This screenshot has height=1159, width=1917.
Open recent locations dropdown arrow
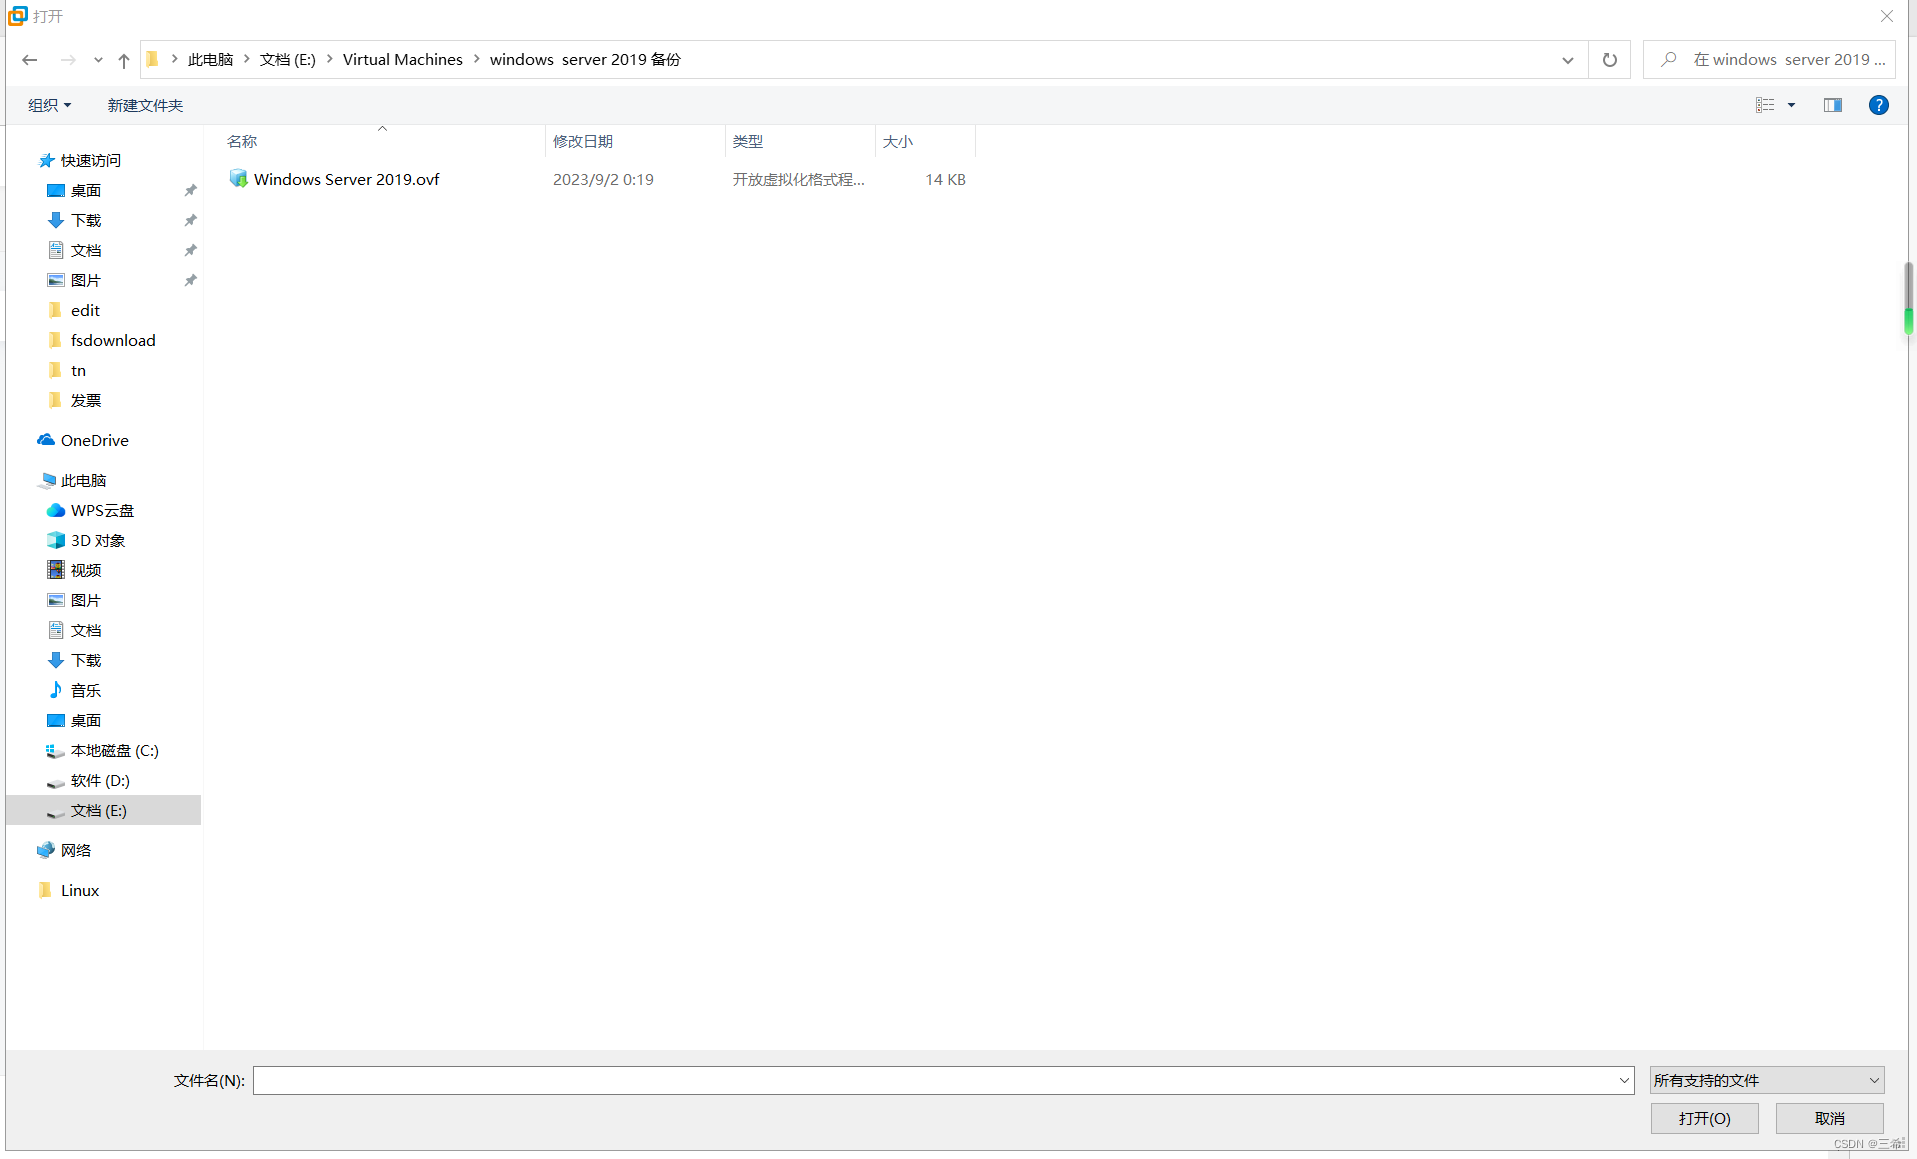click(x=98, y=60)
